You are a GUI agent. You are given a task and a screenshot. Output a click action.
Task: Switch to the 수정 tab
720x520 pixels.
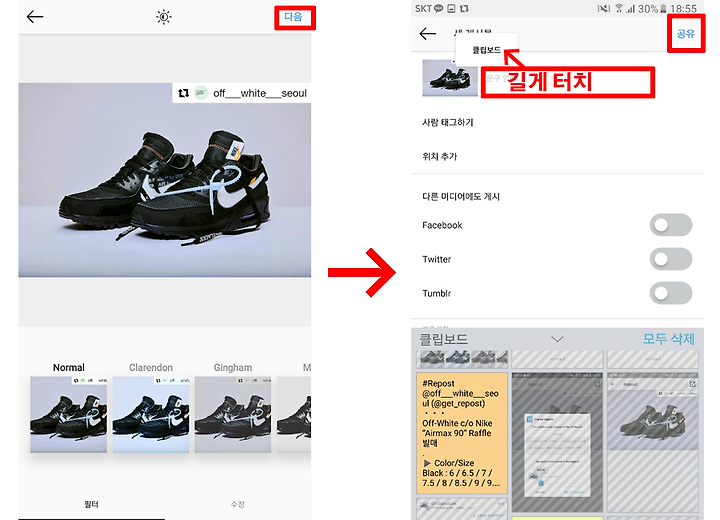[x=237, y=504]
